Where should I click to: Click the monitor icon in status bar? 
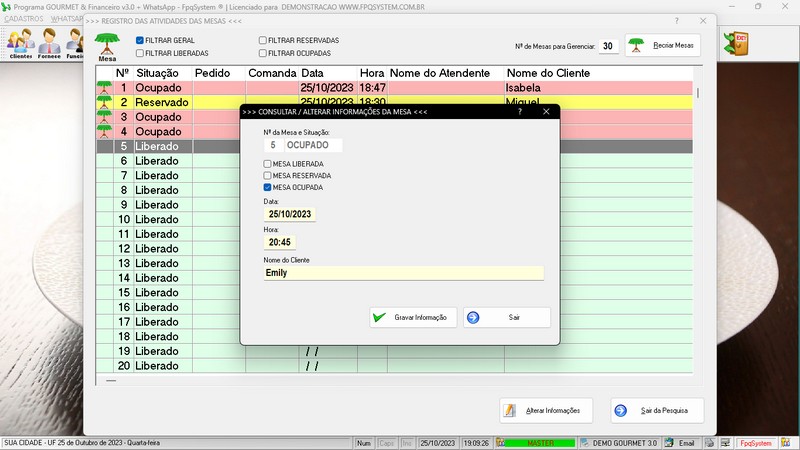tap(725, 443)
